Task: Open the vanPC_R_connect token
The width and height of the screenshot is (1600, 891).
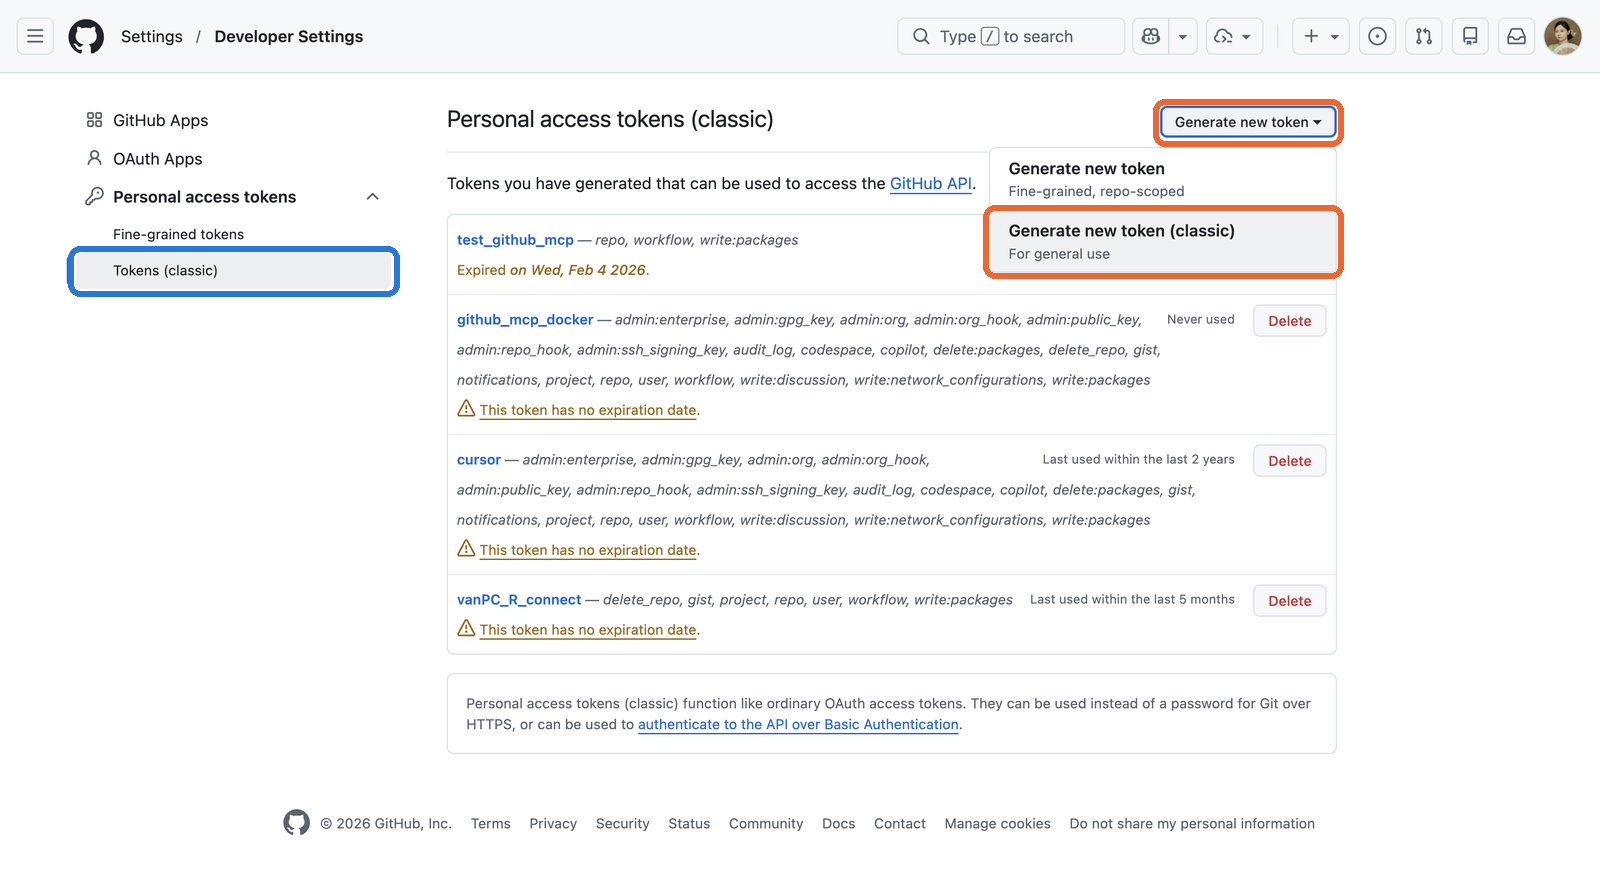Action: (519, 600)
